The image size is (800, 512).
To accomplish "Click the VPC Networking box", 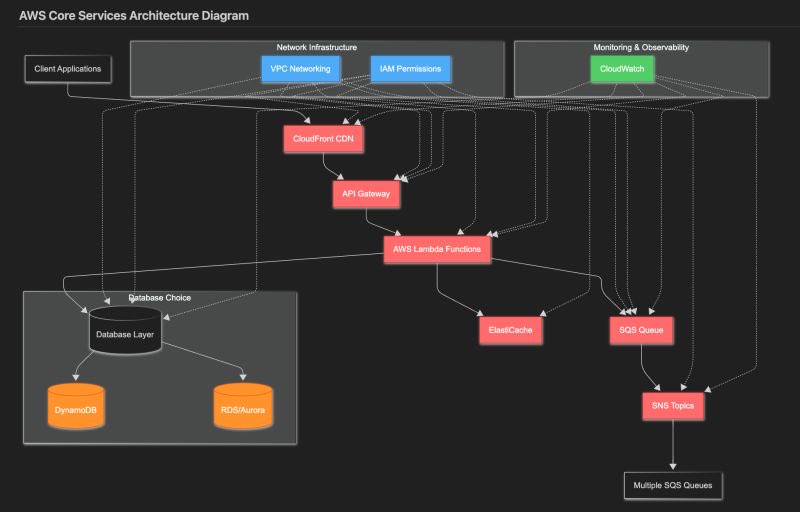I will click(x=301, y=69).
